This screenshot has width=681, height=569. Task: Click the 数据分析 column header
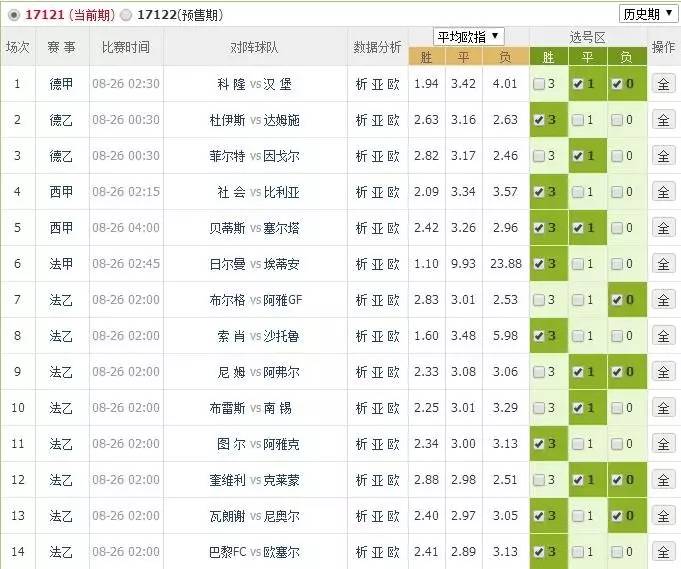(378, 47)
